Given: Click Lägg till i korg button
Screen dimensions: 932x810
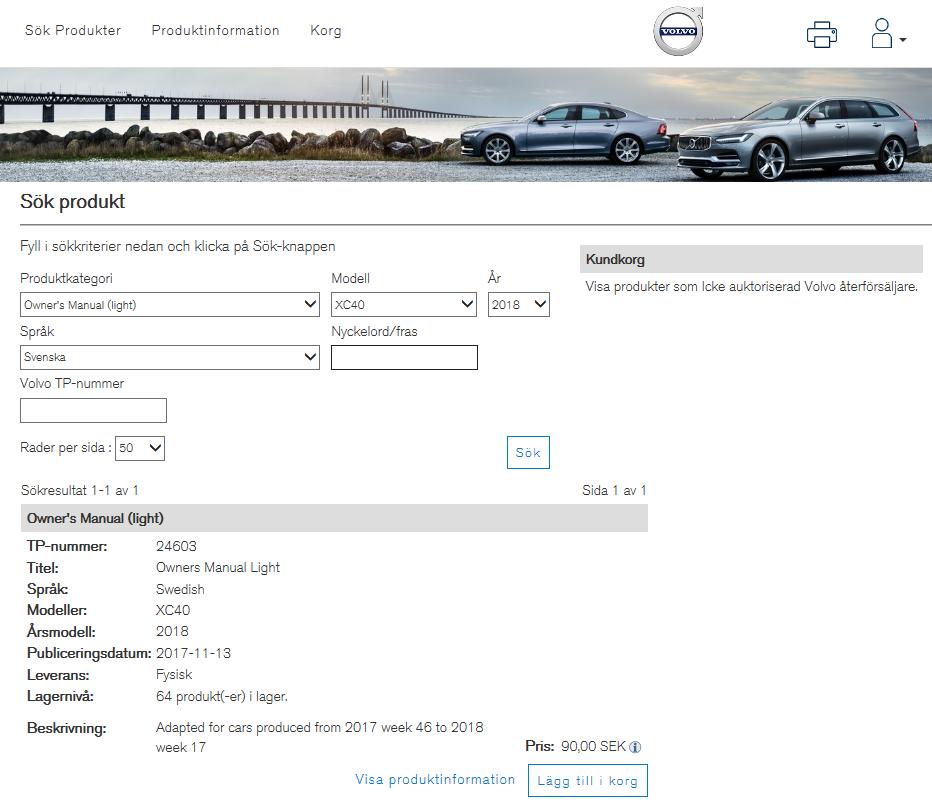Looking at the screenshot, I should (x=587, y=780).
